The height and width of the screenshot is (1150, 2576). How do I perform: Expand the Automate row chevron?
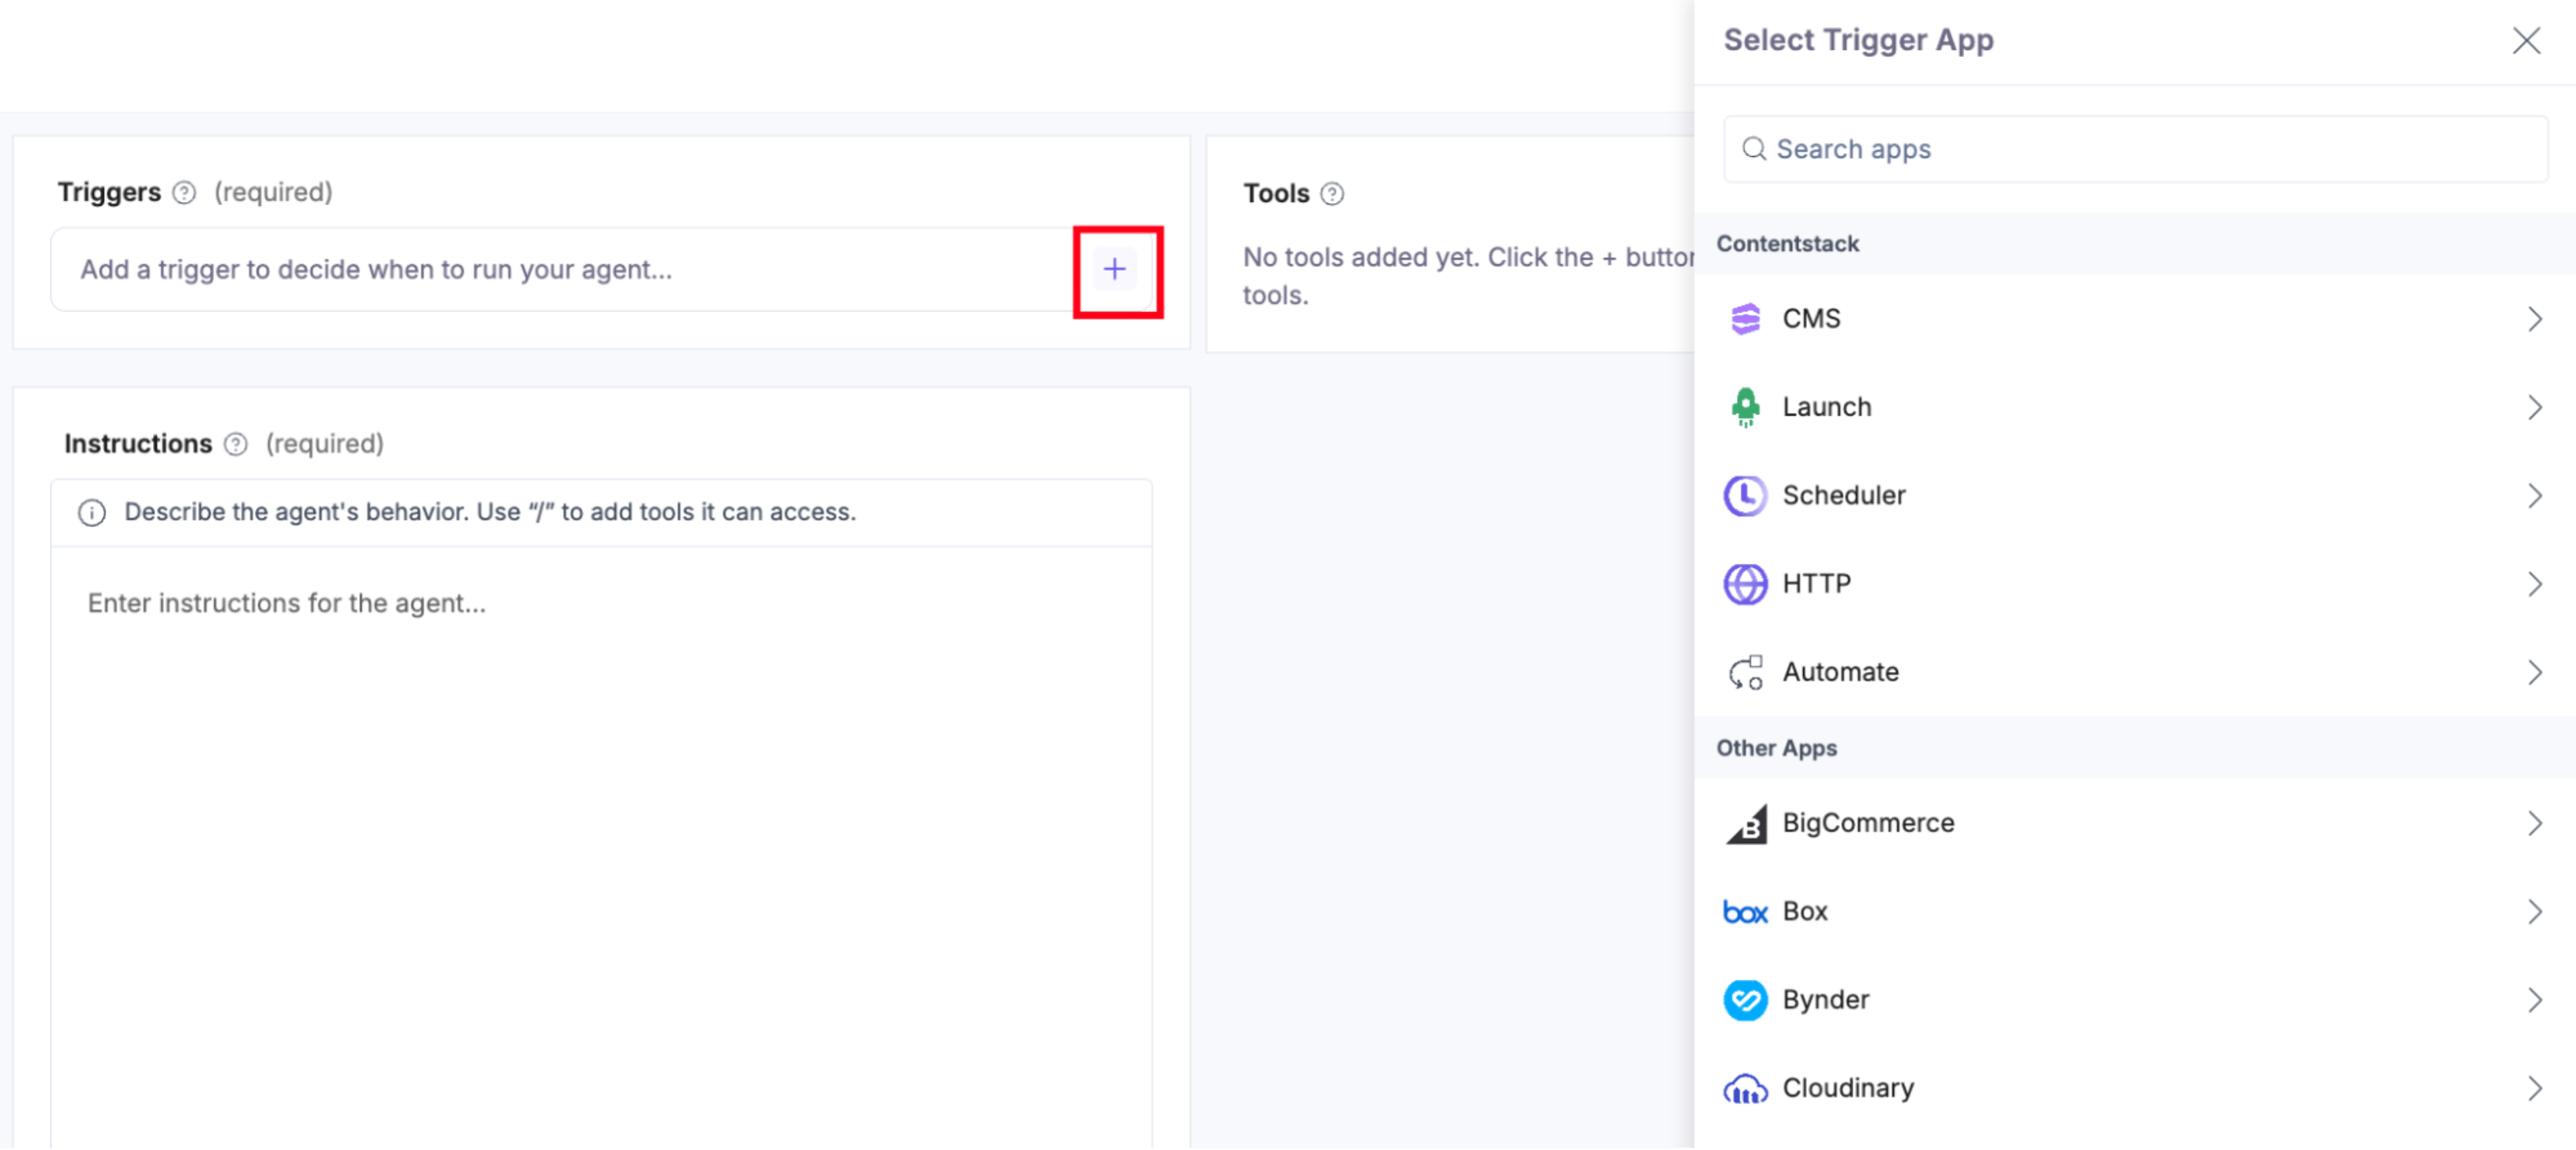pos(2534,672)
